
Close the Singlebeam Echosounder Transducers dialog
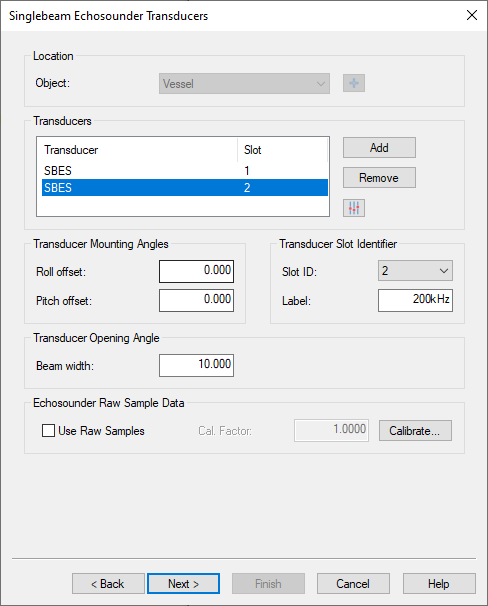472,15
